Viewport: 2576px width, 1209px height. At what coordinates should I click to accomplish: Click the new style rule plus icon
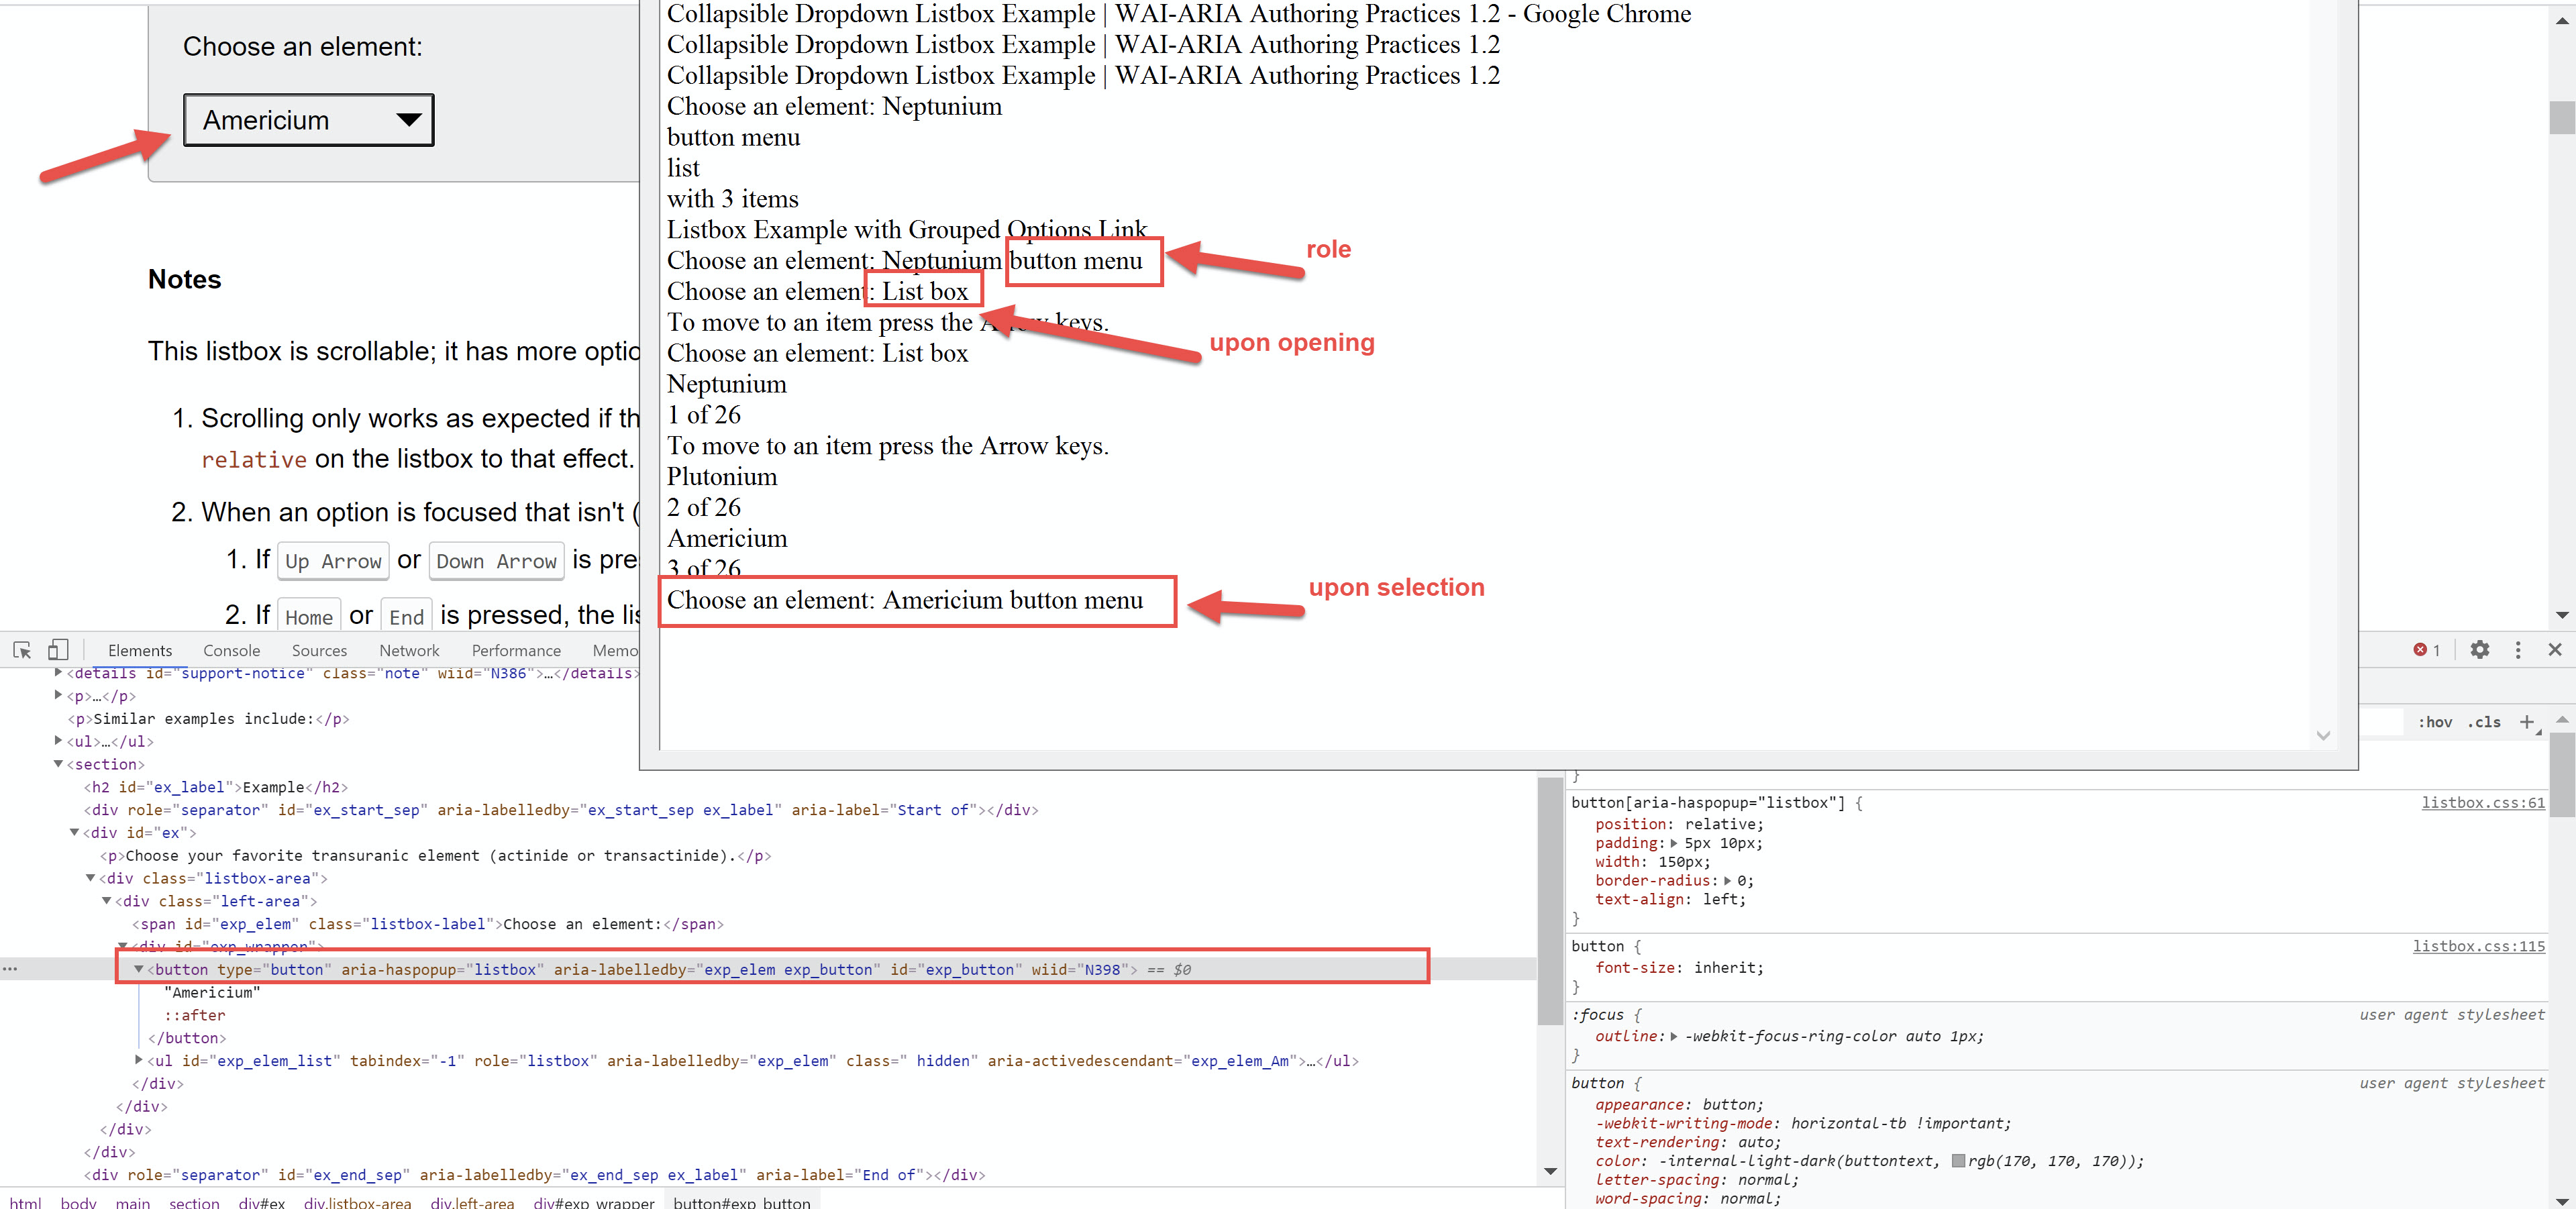tap(2526, 722)
